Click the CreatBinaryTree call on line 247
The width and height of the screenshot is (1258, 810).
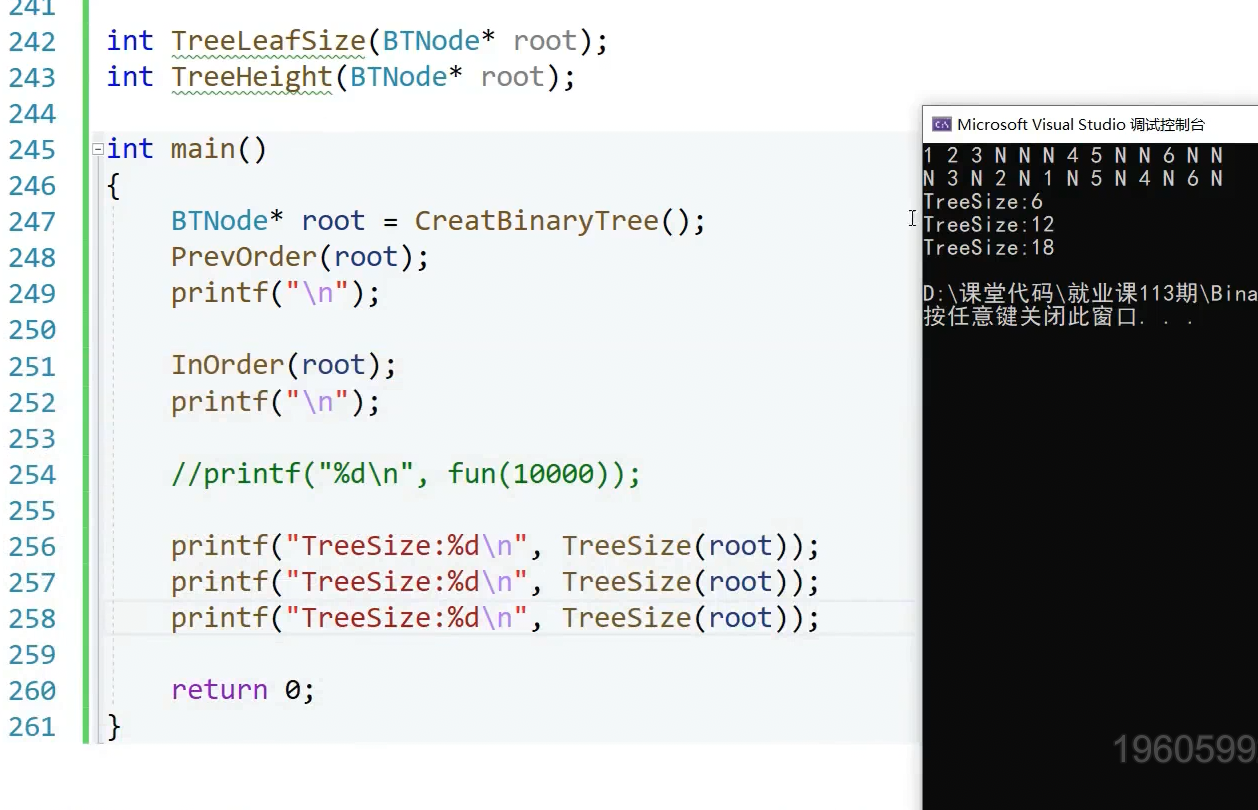click(x=560, y=221)
